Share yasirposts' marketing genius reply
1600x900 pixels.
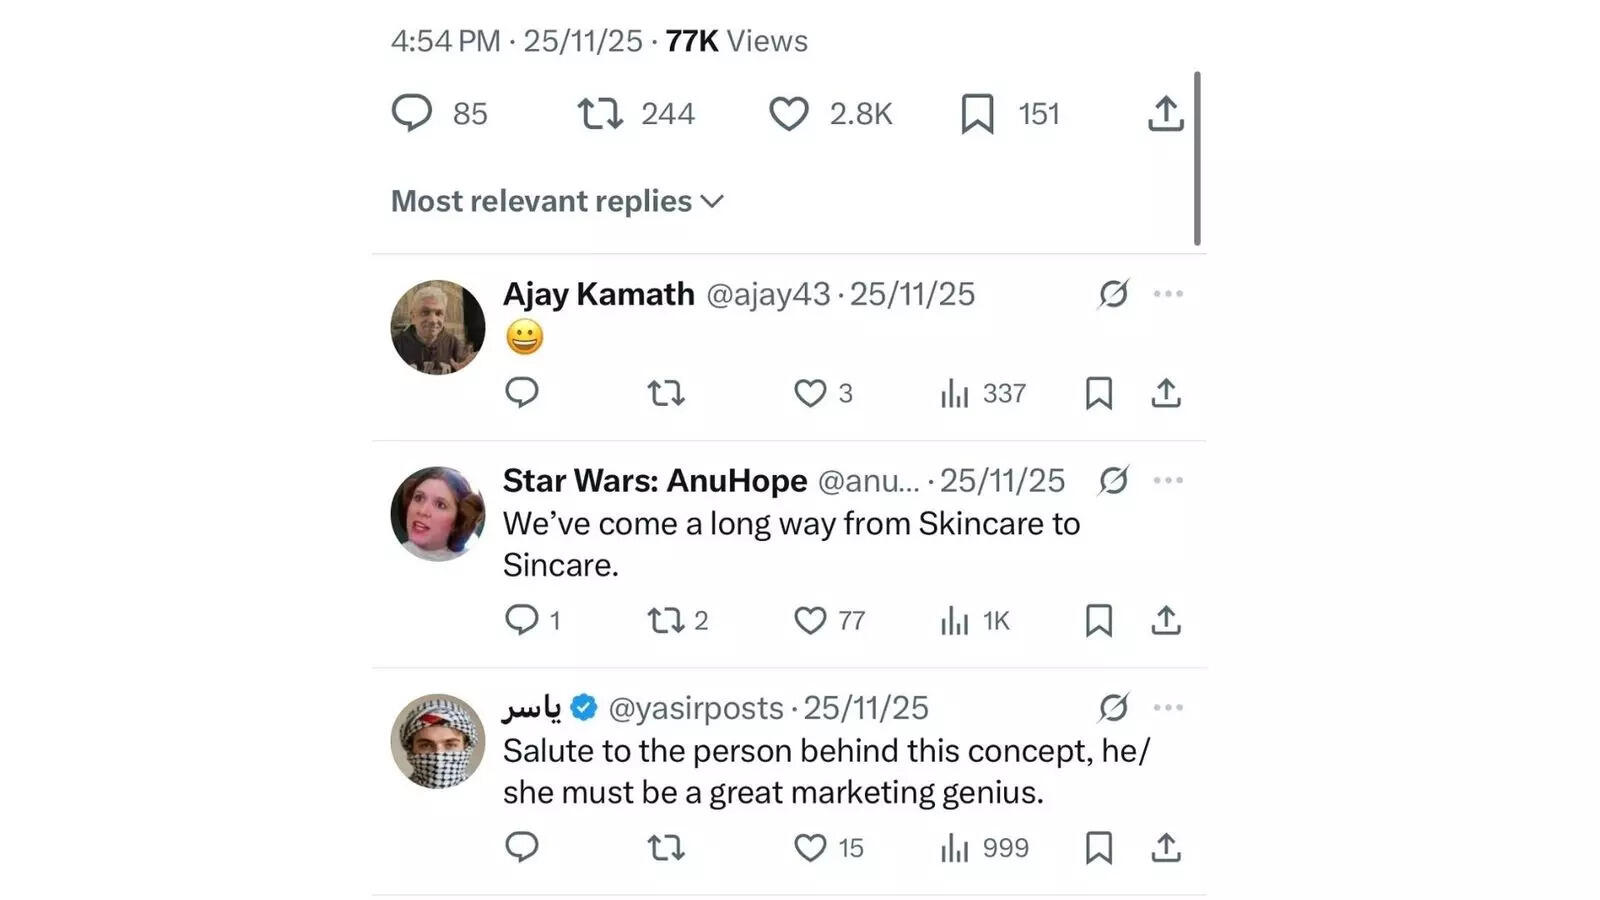(1166, 847)
